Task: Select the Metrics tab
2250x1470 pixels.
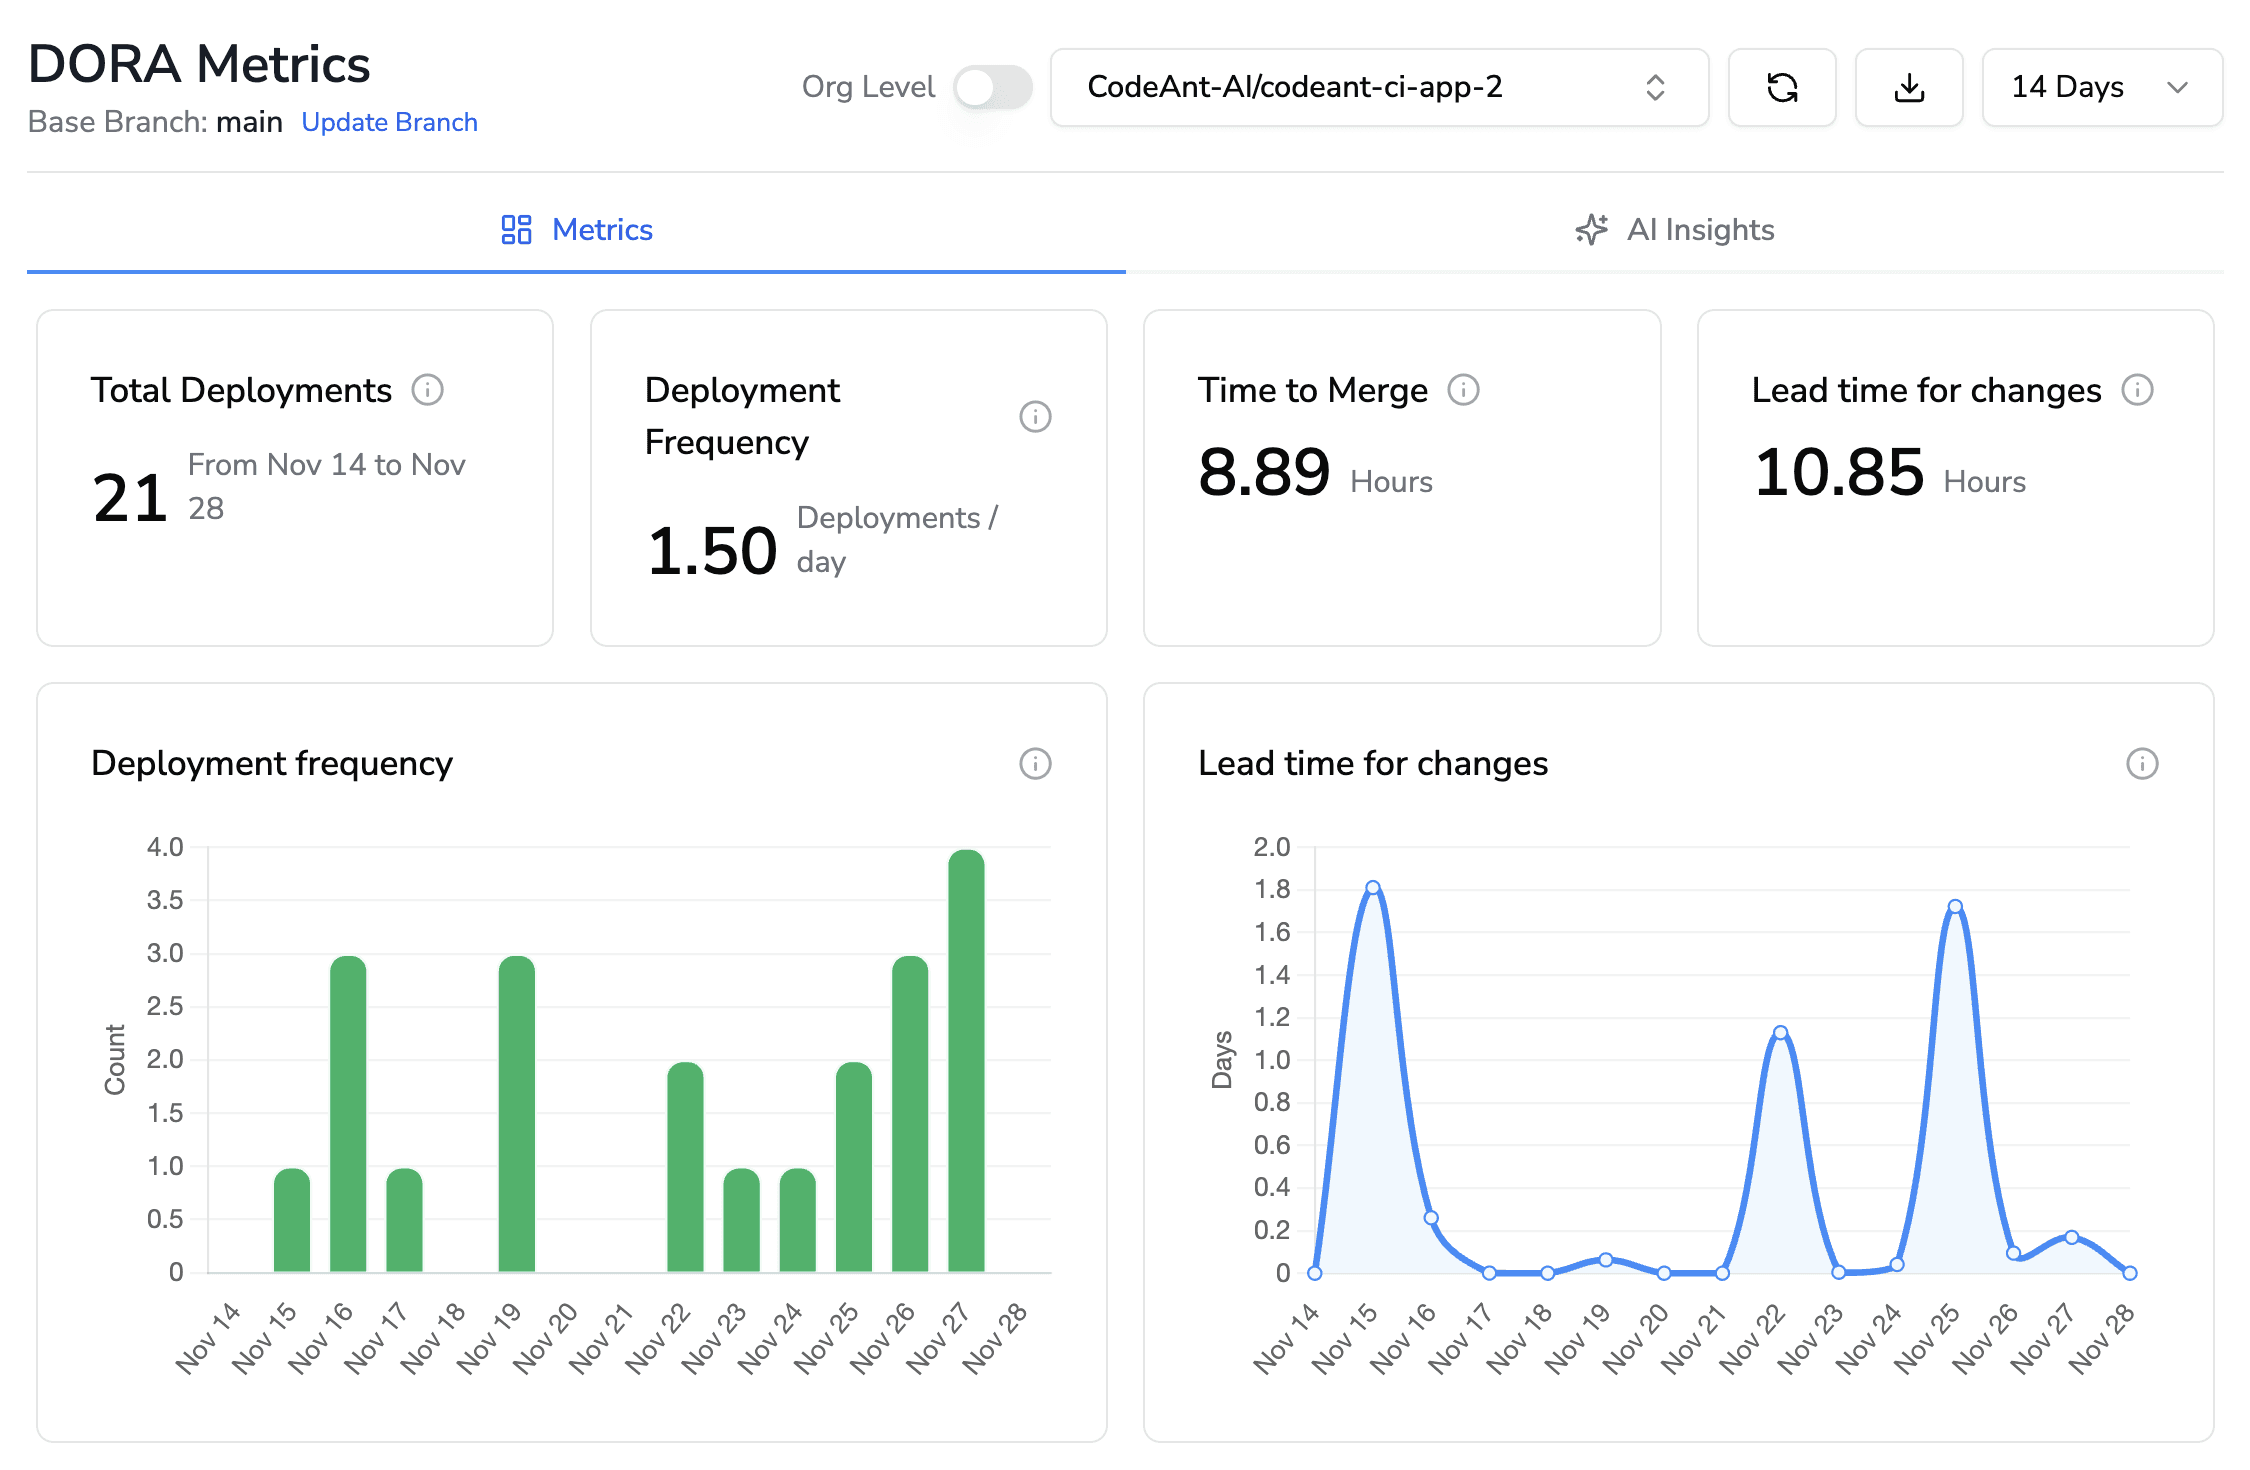Action: 602,229
